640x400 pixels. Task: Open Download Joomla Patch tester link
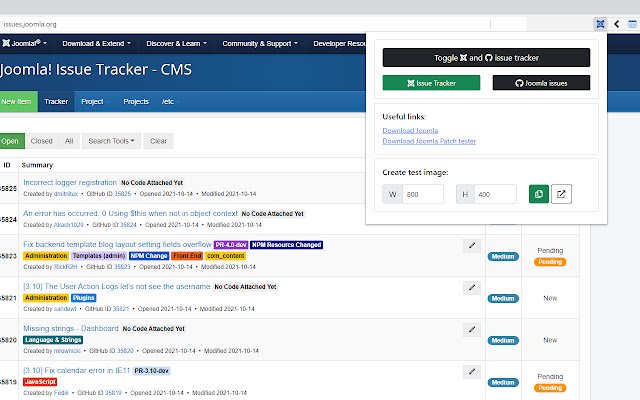[x=429, y=141]
